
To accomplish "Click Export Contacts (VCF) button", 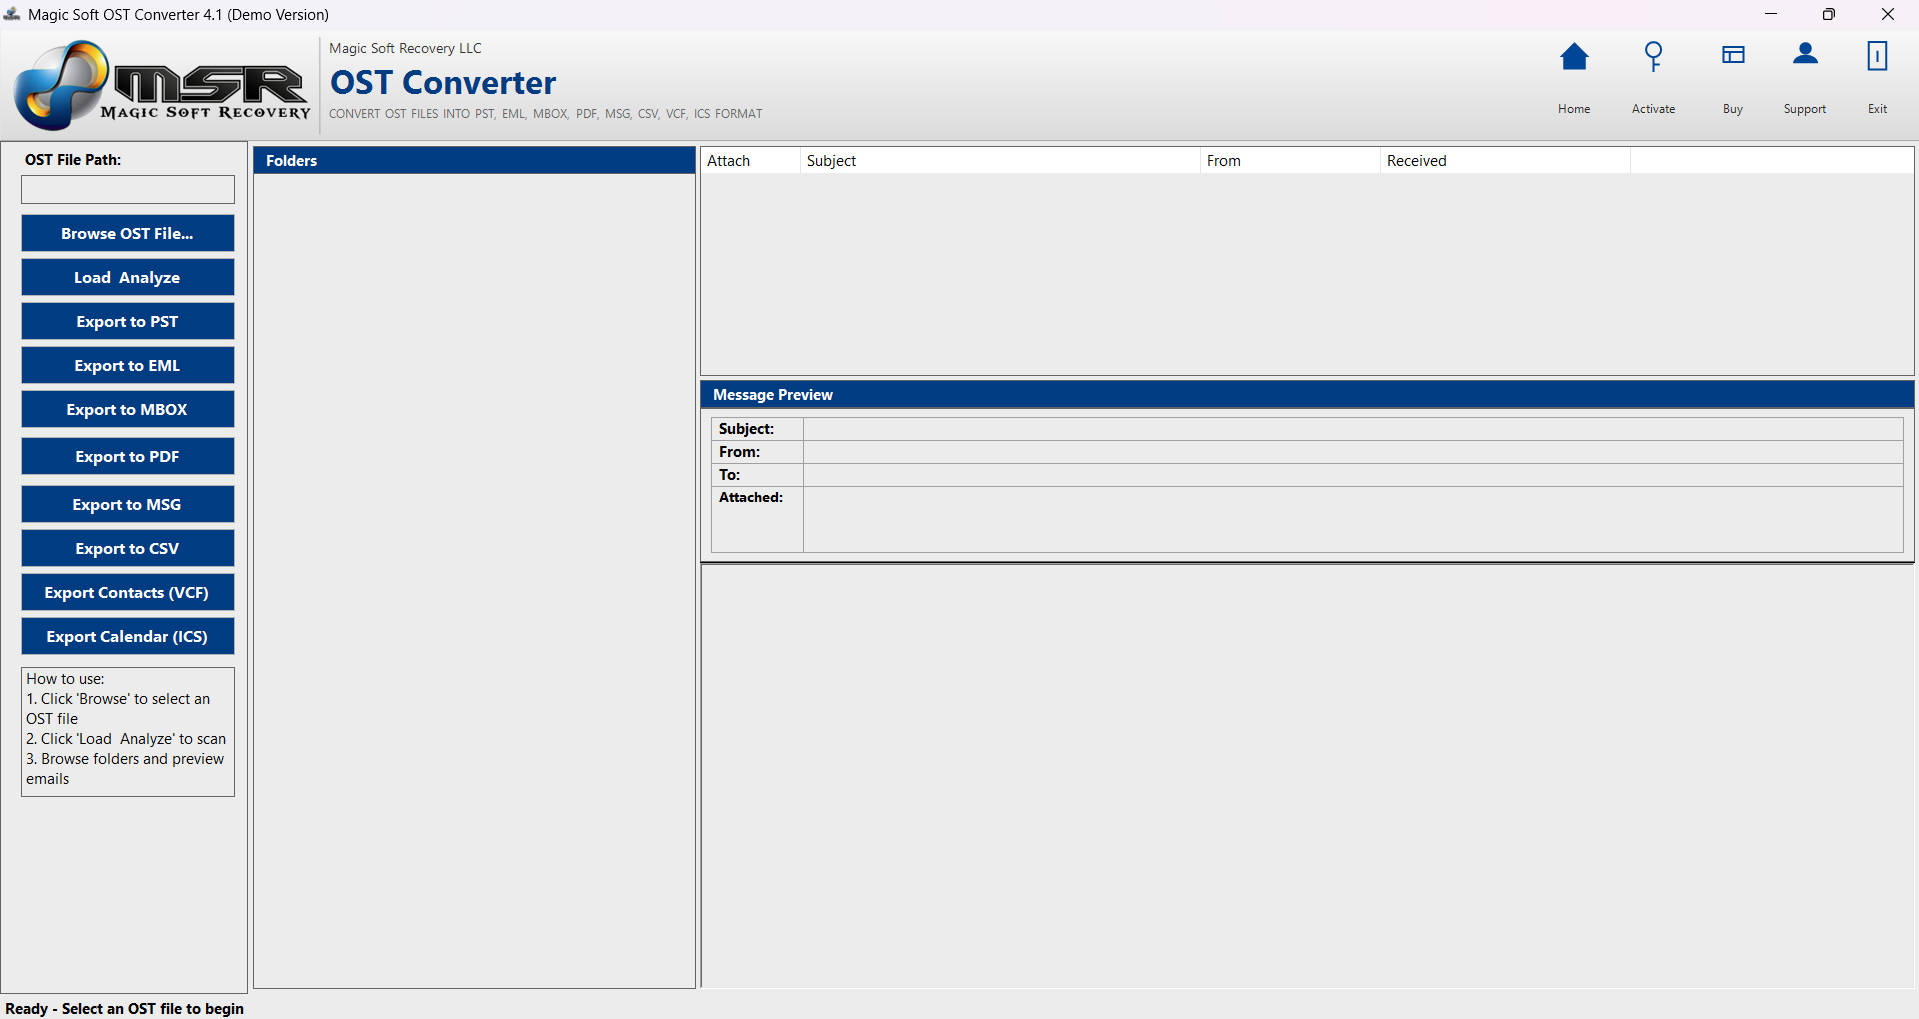I will [128, 592].
